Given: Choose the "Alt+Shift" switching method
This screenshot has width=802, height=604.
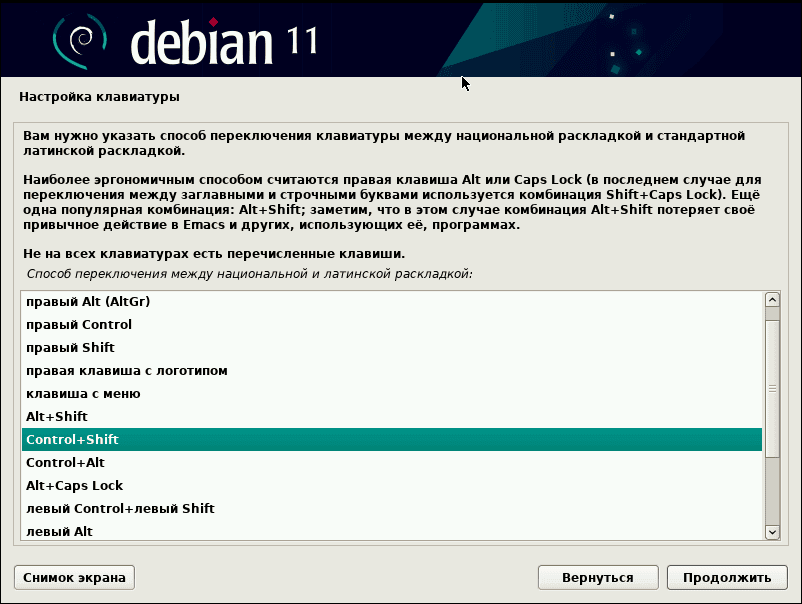Looking at the screenshot, I should (x=392, y=417).
